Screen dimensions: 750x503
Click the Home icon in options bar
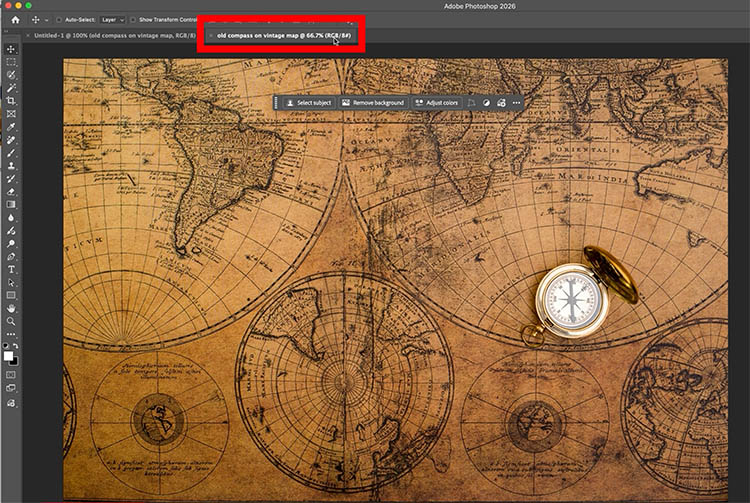point(13,19)
